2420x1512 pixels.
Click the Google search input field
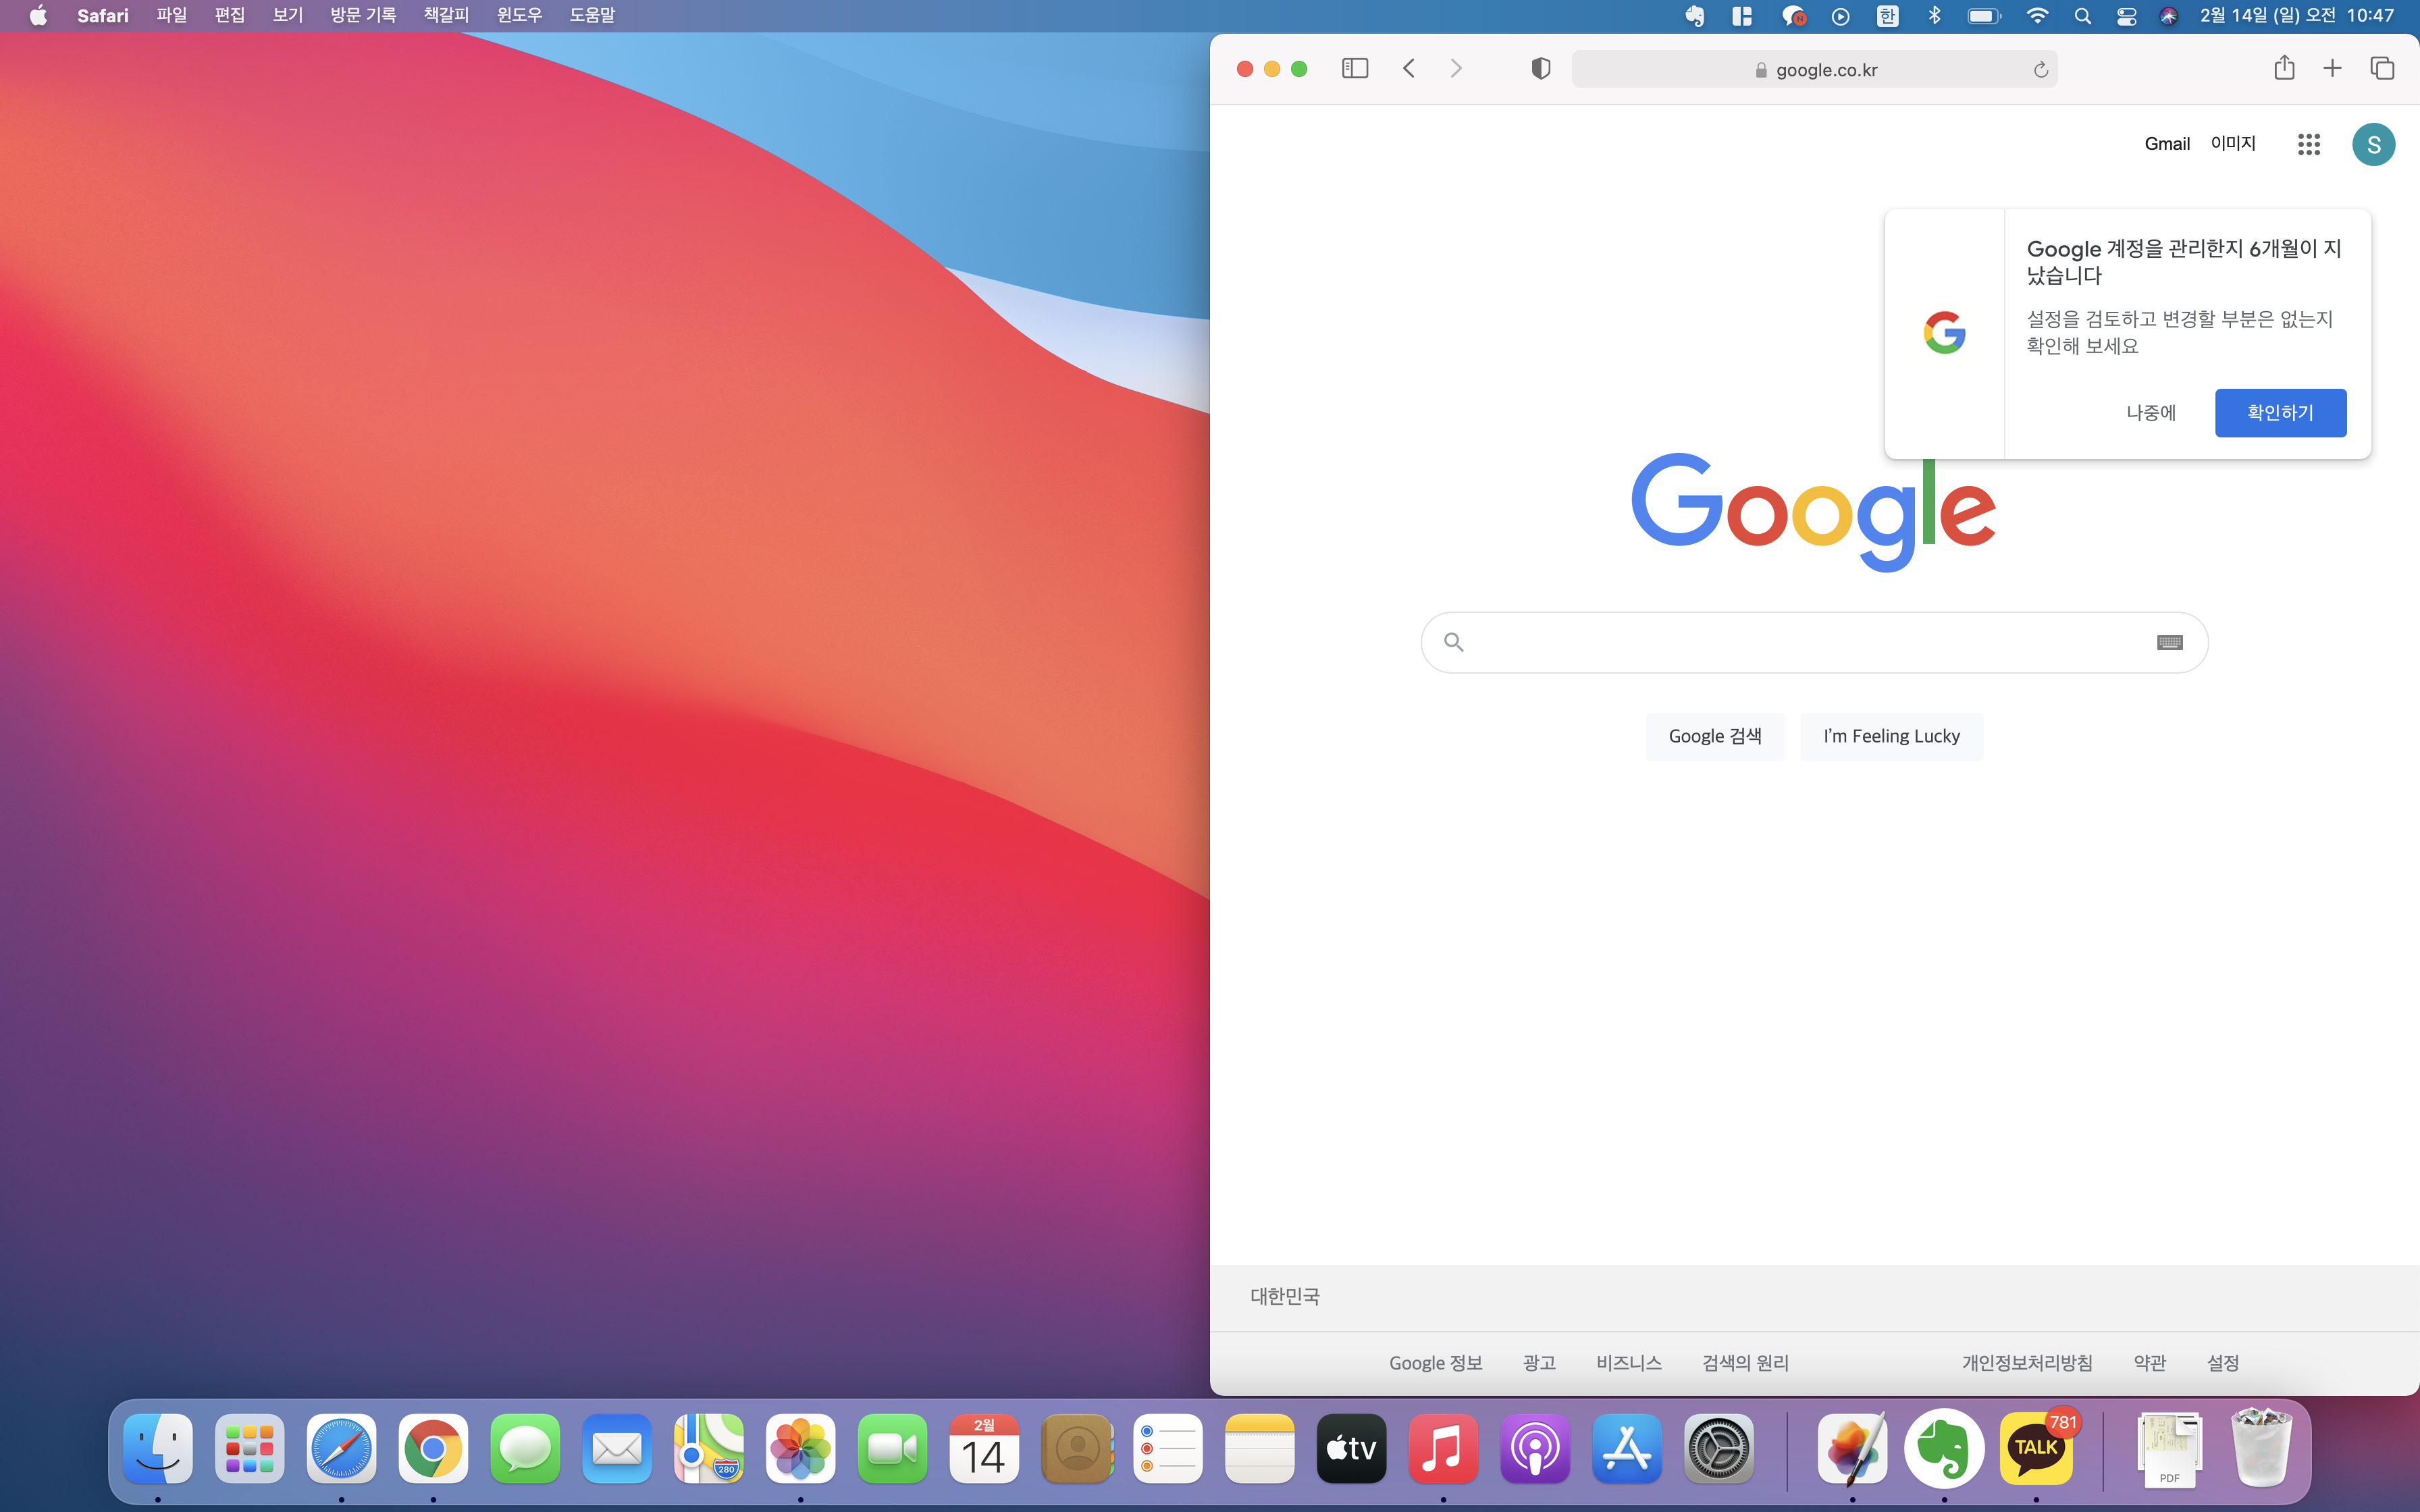[1800, 642]
